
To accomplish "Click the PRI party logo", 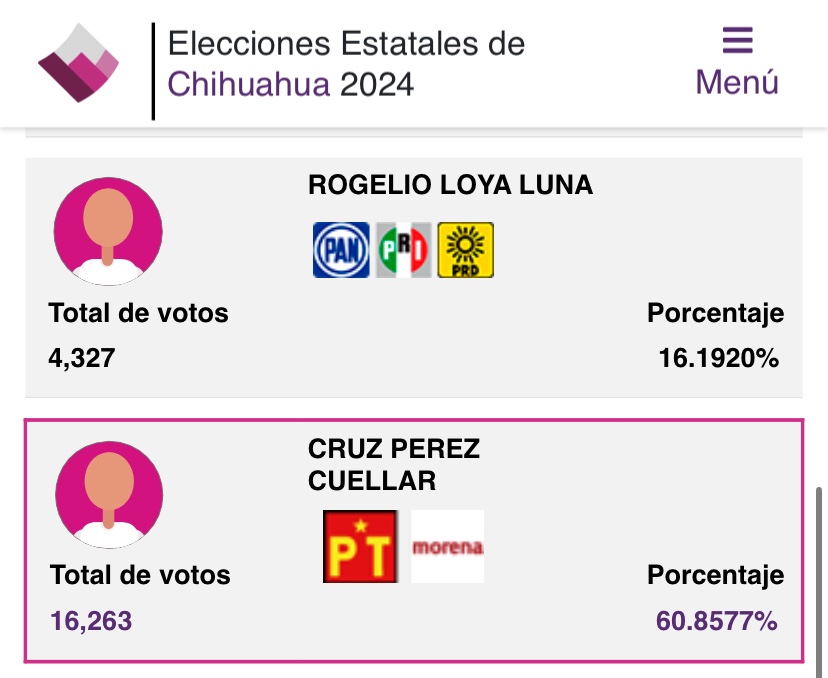I will point(403,250).
